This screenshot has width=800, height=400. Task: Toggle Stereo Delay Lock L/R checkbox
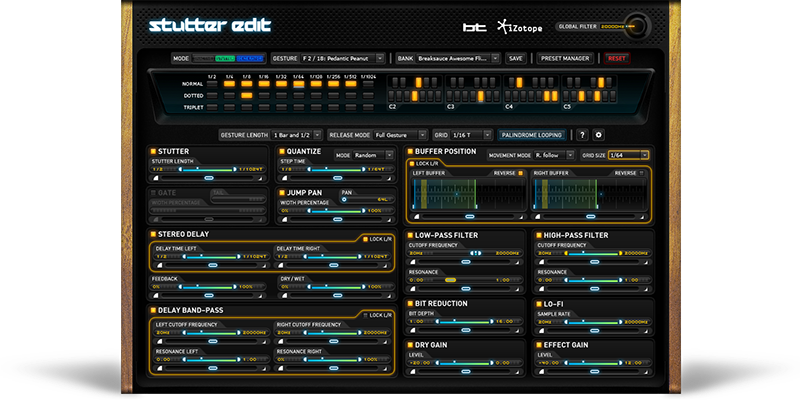[365, 239]
